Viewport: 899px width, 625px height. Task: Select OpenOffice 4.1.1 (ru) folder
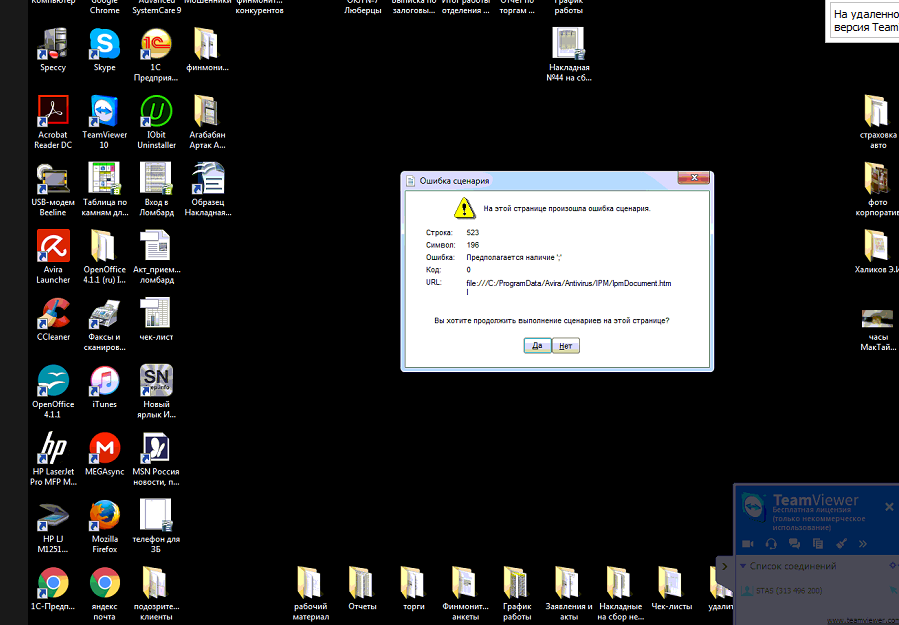tap(104, 257)
